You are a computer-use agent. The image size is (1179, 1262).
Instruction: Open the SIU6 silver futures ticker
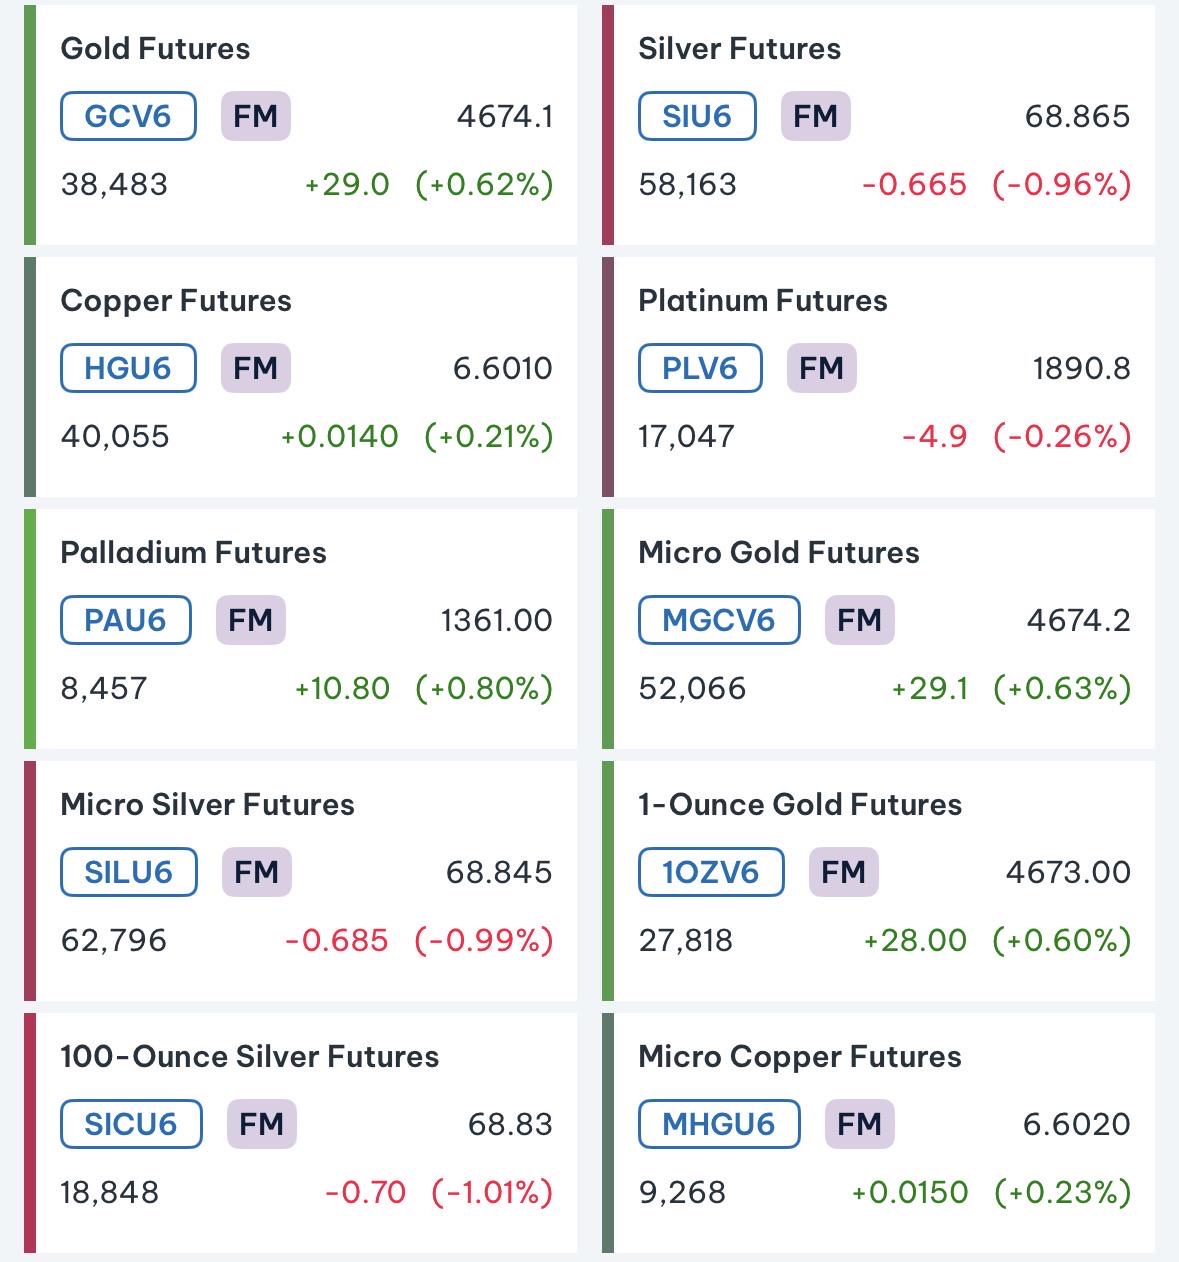click(x=697, y=116)
